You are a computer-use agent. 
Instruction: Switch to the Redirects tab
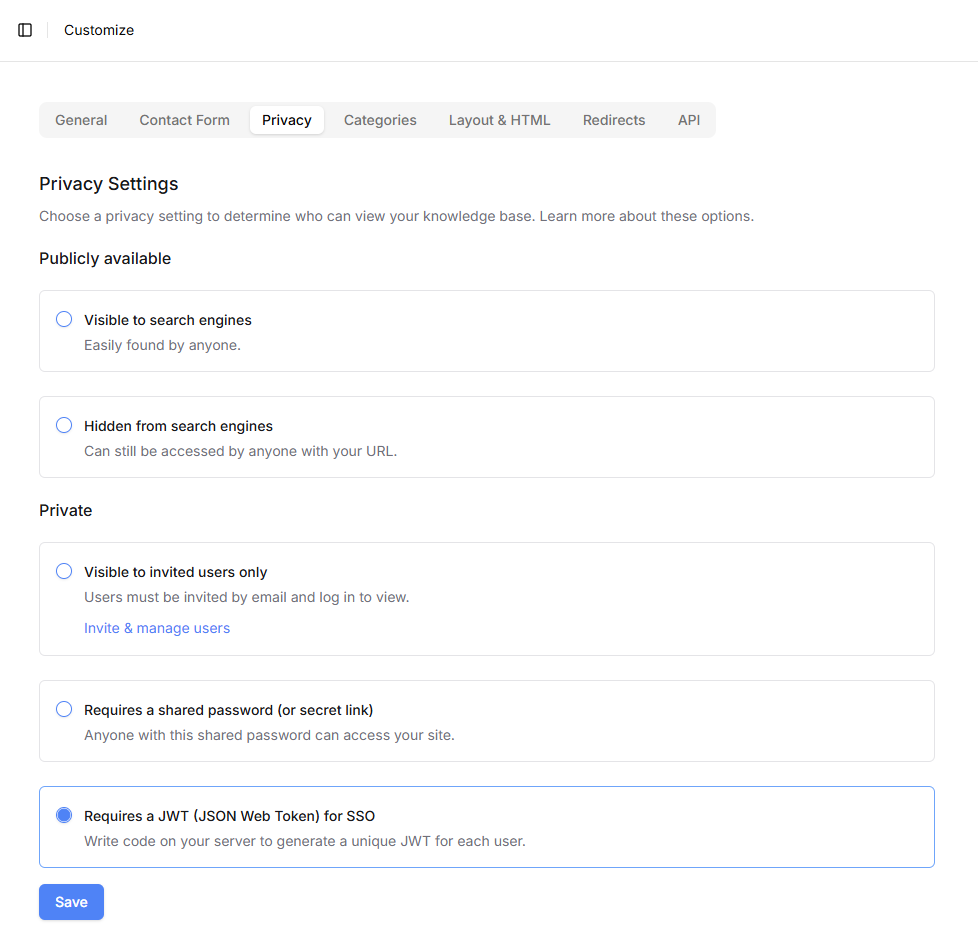(614, 120)
